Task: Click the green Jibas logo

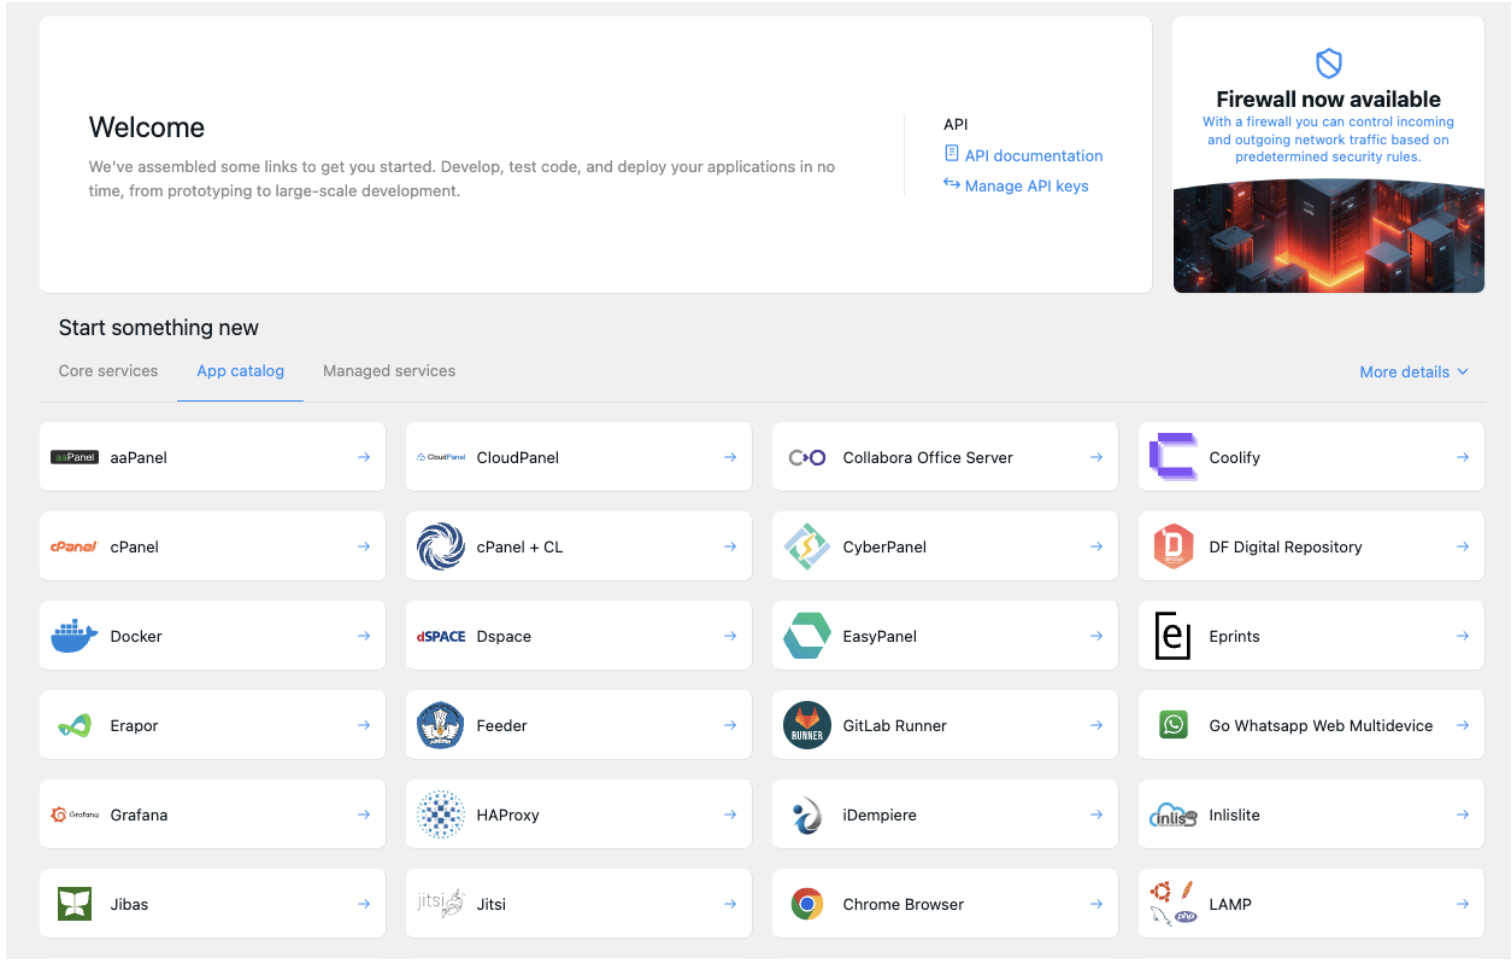Action: (x=74, y=904)
